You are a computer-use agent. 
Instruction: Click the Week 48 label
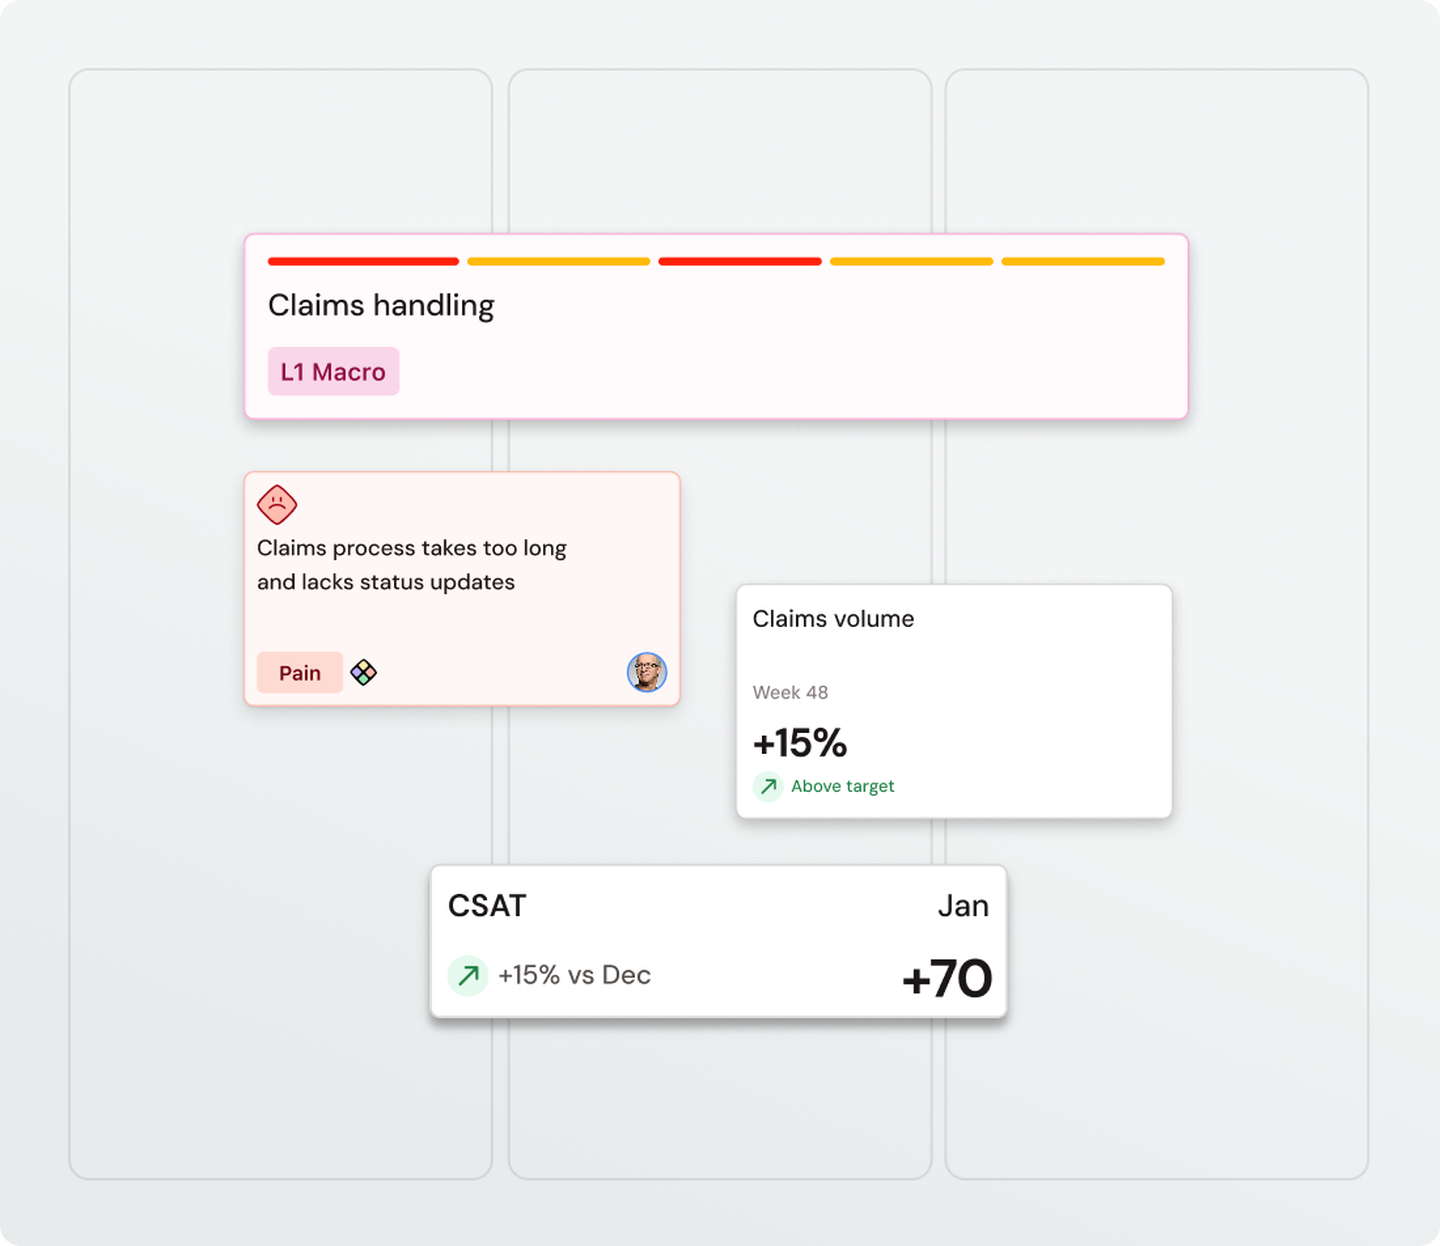[x=790, y=693]
